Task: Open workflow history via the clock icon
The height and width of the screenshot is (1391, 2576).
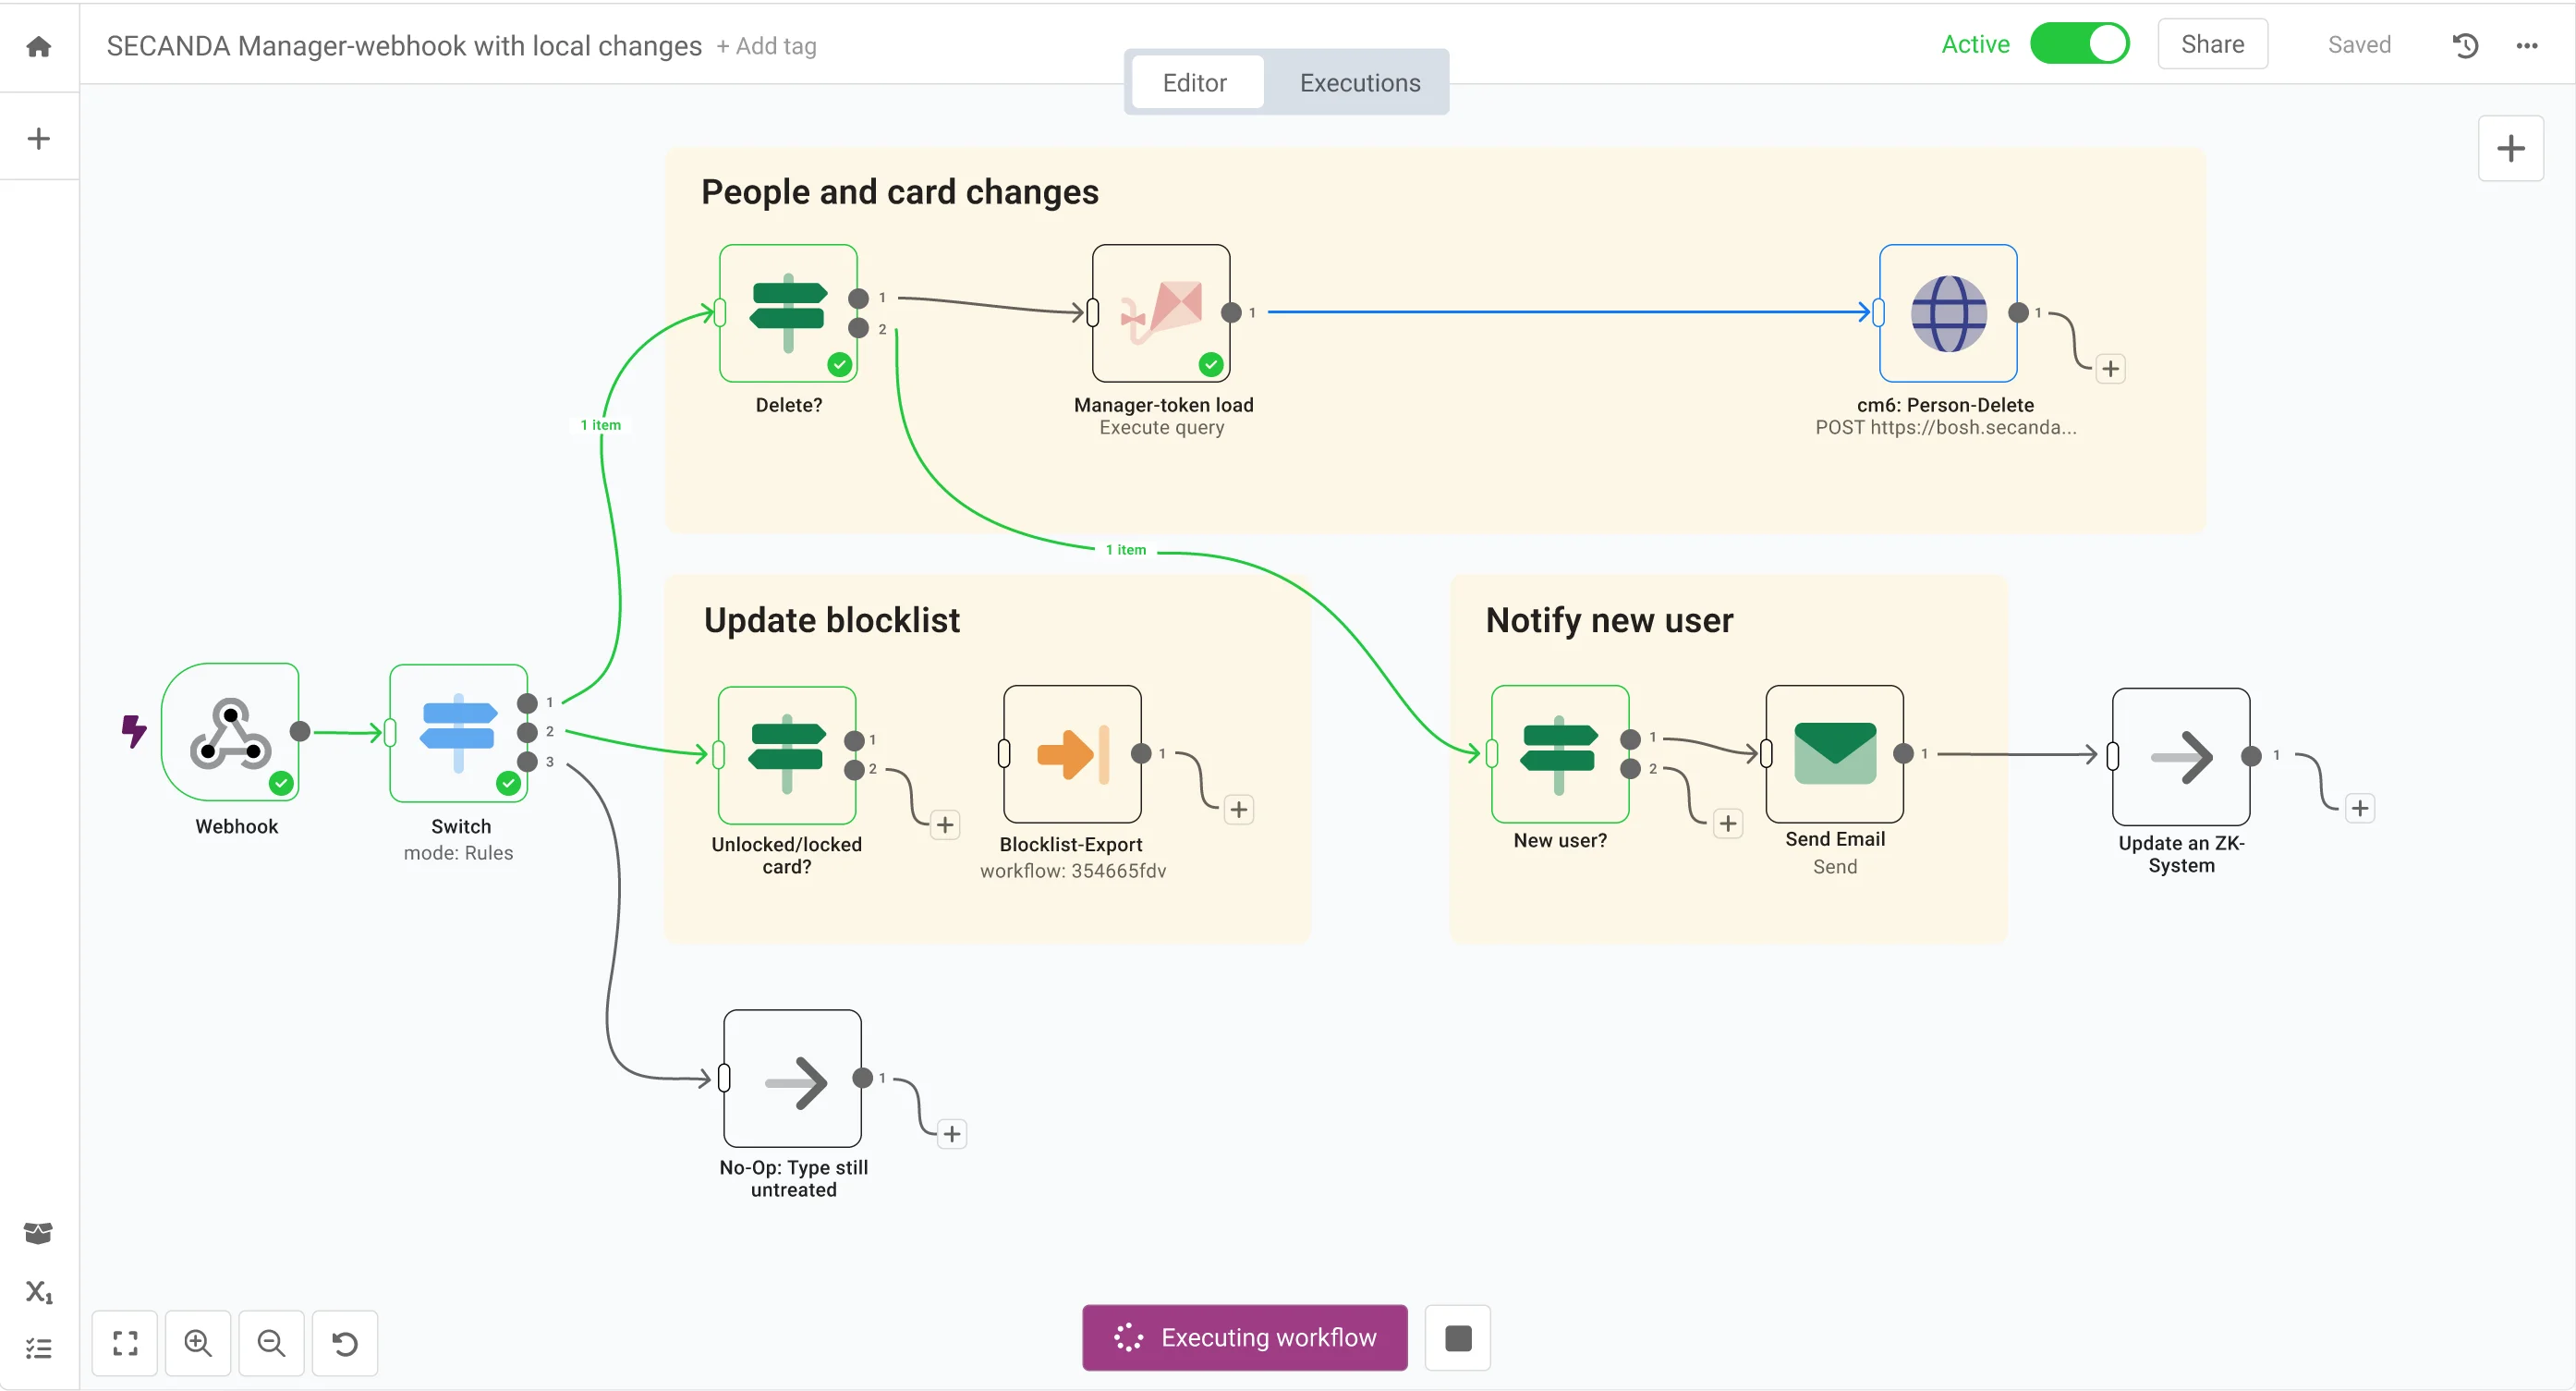Action: tap(2465, 45)
